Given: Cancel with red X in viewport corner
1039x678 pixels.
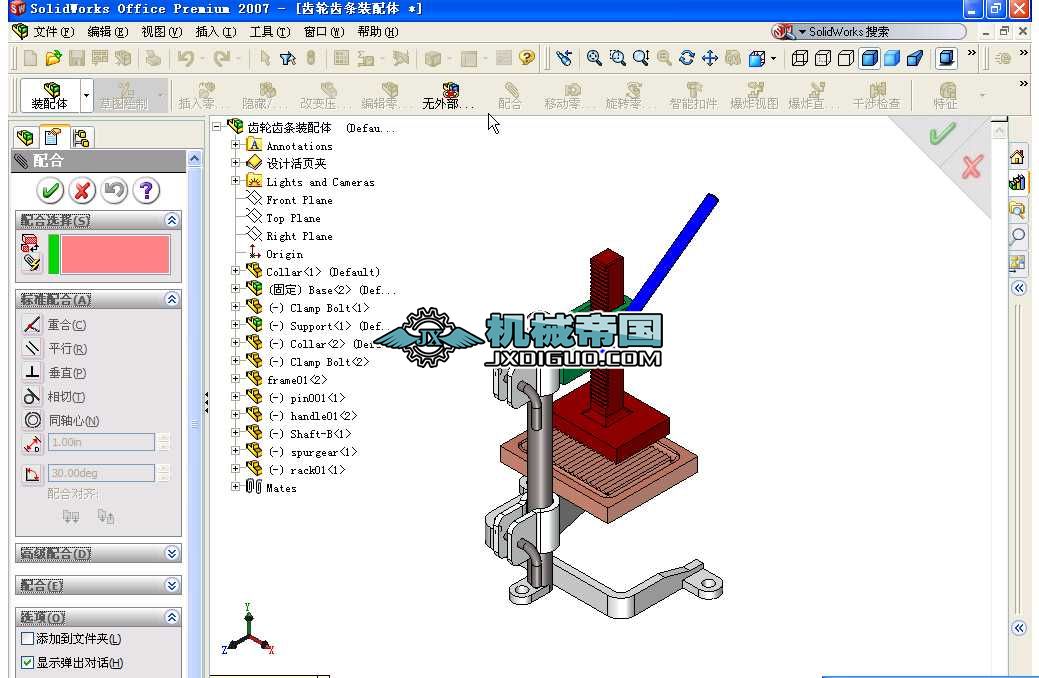Looking at the screenshot, I should point(971,166).
